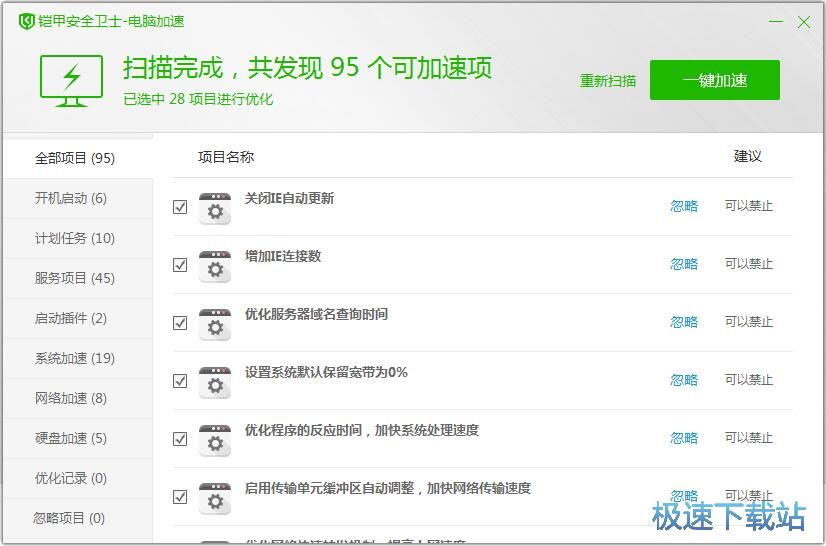Click 忽略 for 增加IE连接数
This screenshot has width=826, height=546.
click(684, 264)
